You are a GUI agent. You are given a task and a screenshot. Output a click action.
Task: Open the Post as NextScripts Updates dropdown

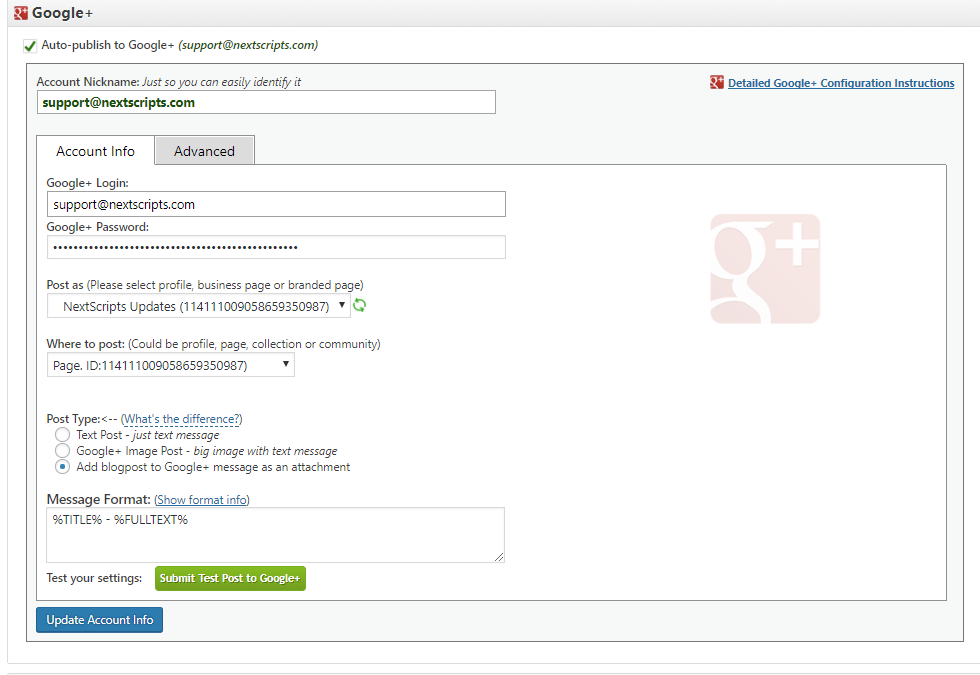click(199, 306)
